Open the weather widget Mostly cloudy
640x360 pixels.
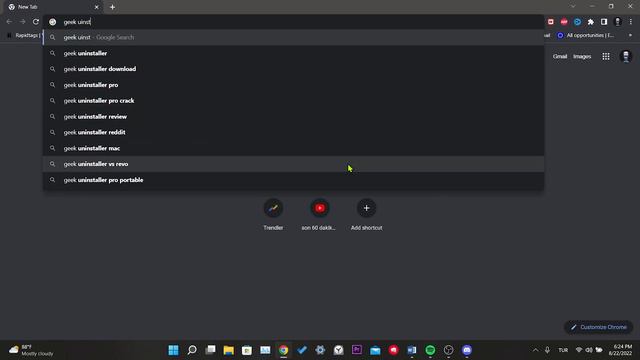[x=31, y=350]
